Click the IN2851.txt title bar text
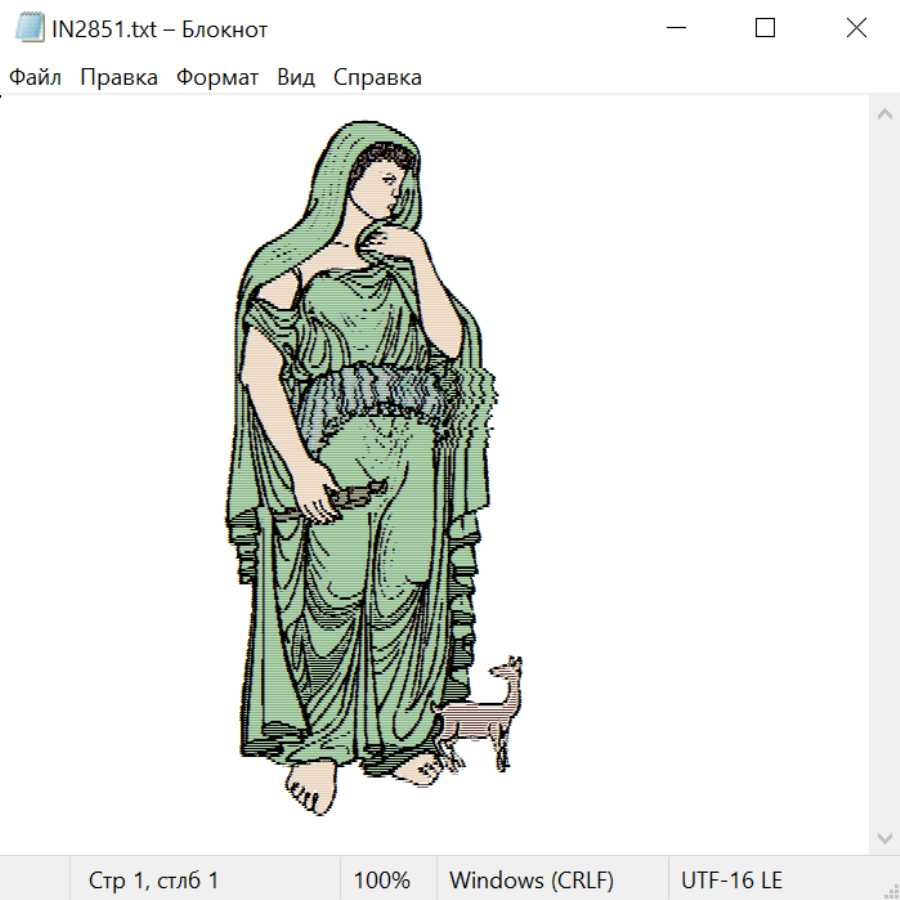 (160, 29)
